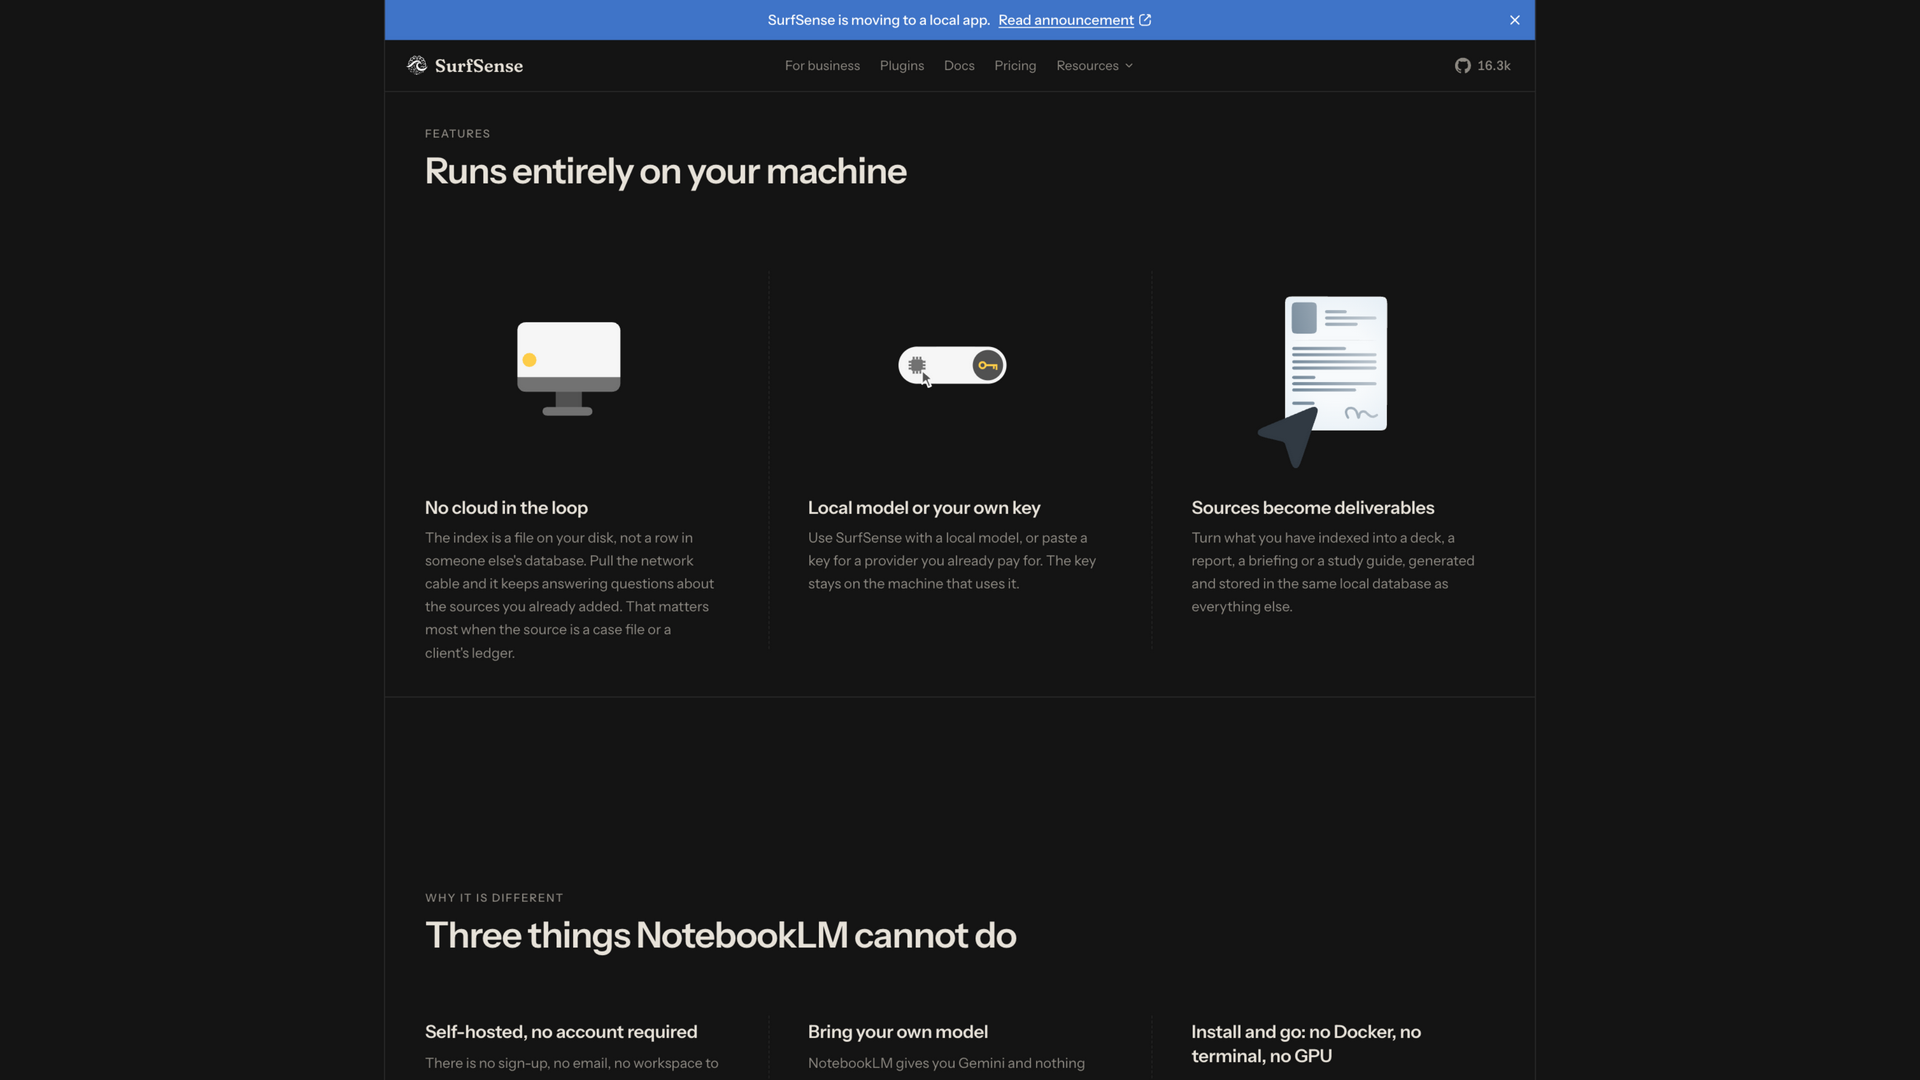Select the heading 'Runs entirely on your machine'
This screenshot has height=1080, width=1920.
click(665, 171)
